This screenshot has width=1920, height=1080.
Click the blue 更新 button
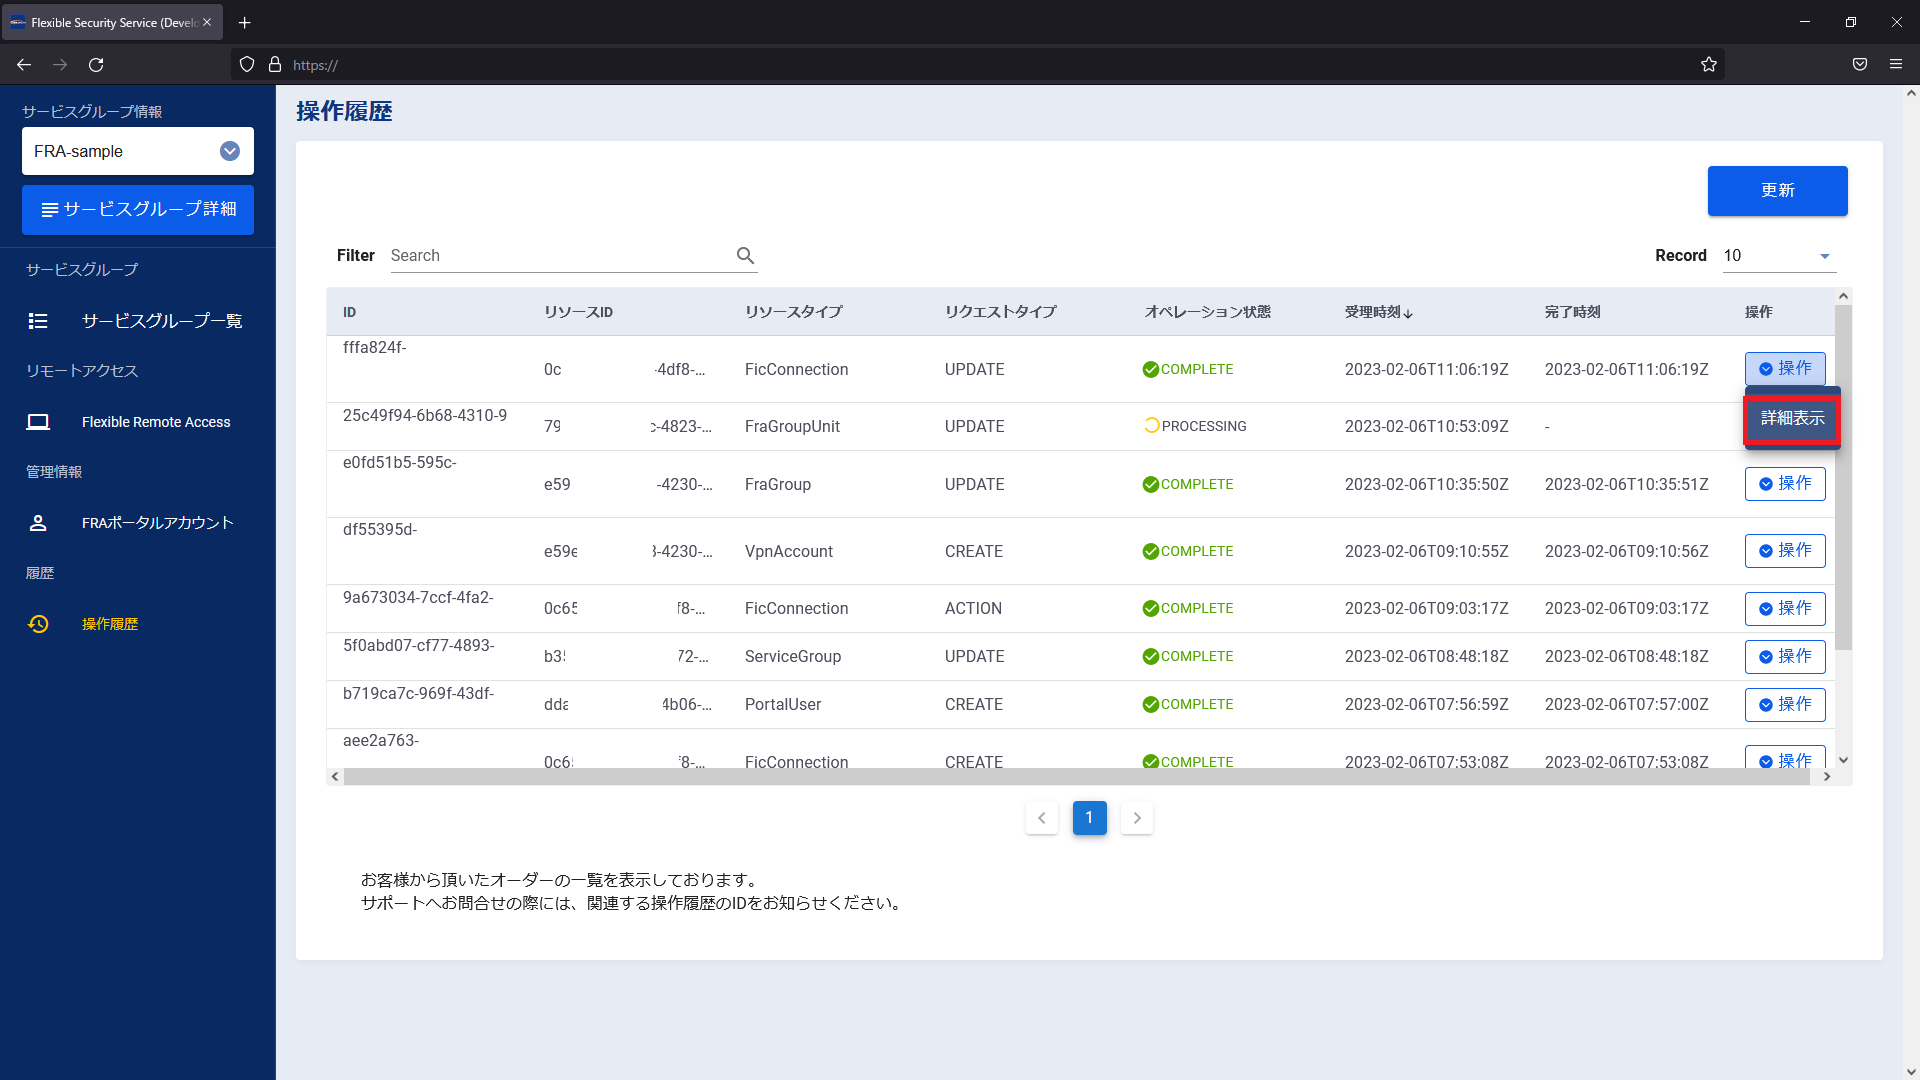tap(1777, 191)
